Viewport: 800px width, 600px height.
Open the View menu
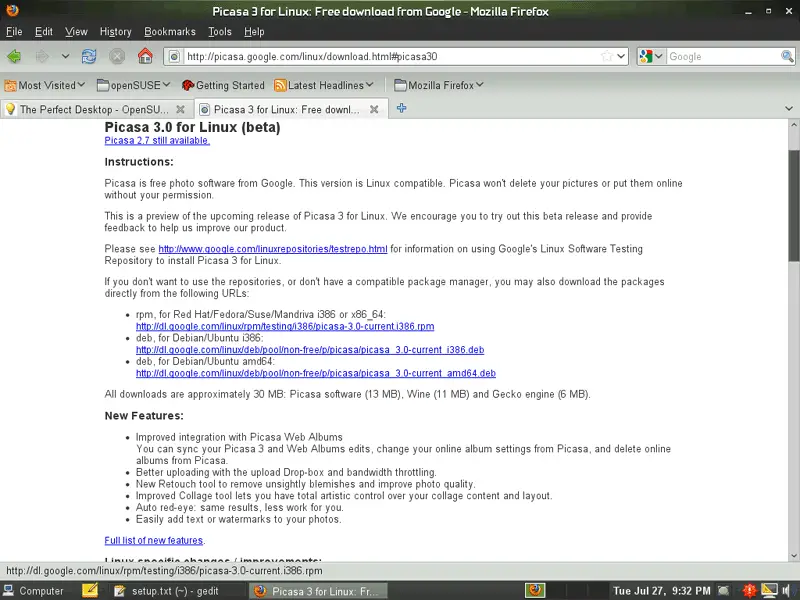76,32
